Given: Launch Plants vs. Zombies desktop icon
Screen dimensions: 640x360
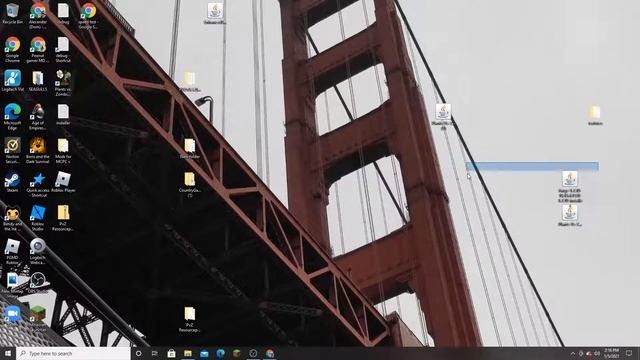Looking at the screenshot, I should point(63,83).
